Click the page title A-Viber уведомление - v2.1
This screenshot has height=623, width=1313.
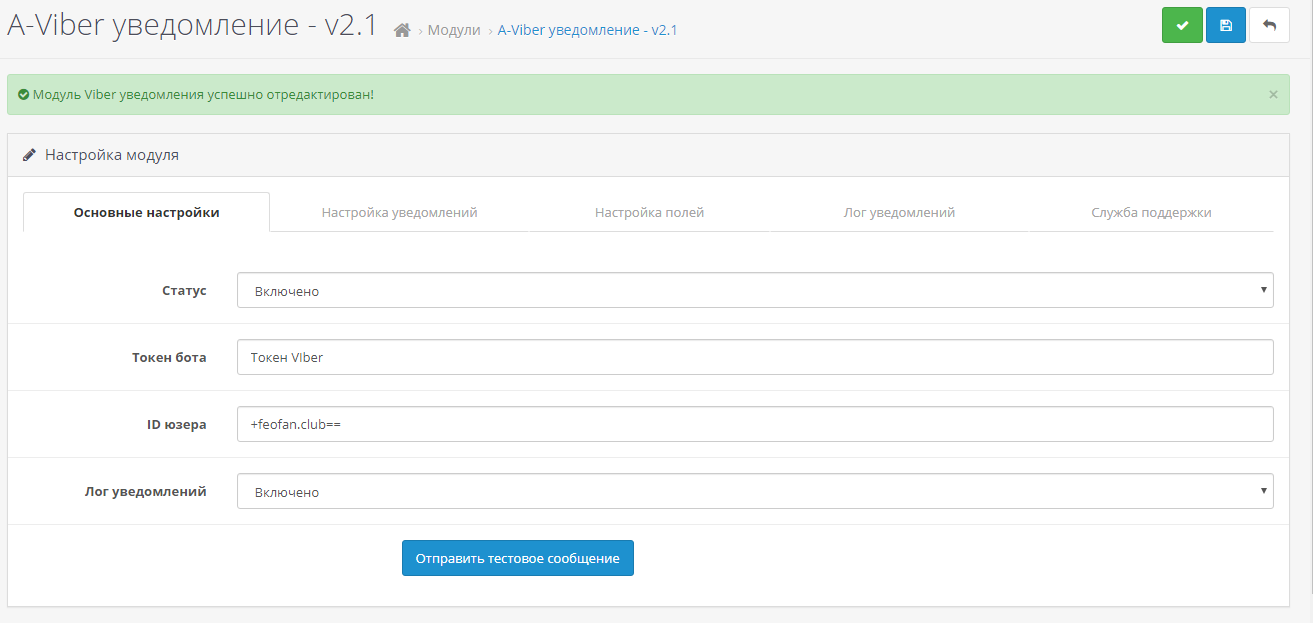pyautogui.click(x=192, y=26)
